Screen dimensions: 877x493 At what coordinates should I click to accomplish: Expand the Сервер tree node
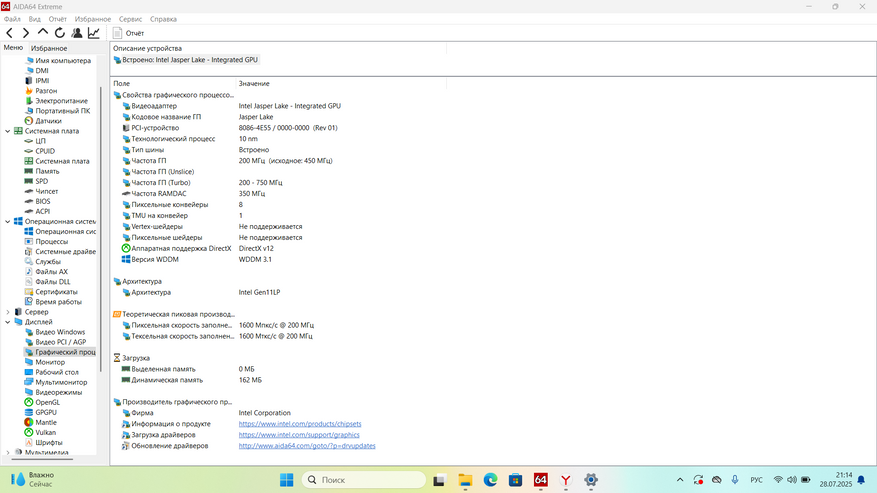click(8, 312)
